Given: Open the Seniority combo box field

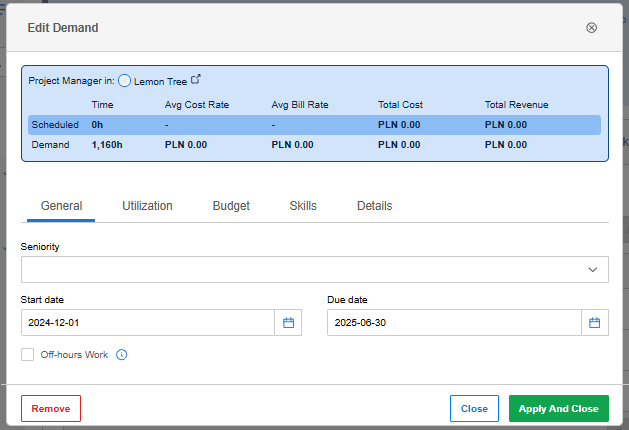Looking at the screenshot, I should [315, 270].
